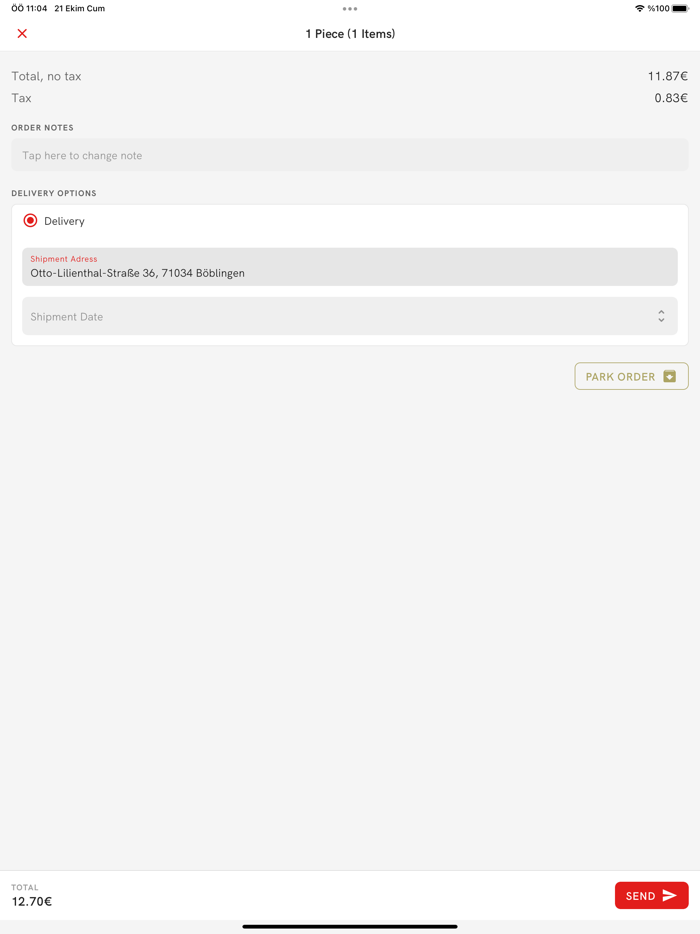Close the order summary with red X
This screenshot has width=700, height=934.
(22, 33)
